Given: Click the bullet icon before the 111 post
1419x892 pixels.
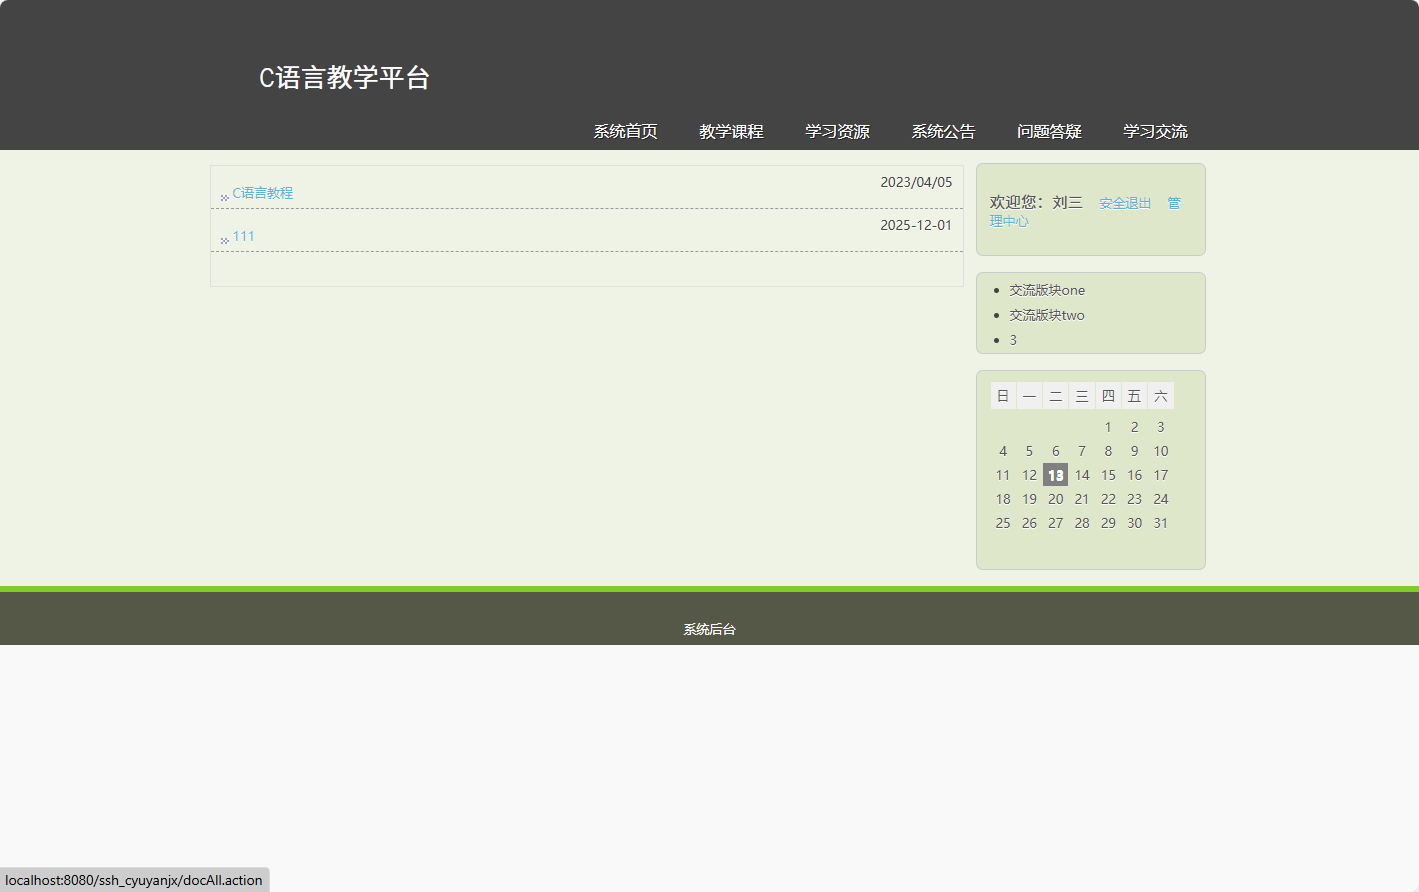Looking at the screenshot, I should tap(224, 239).
